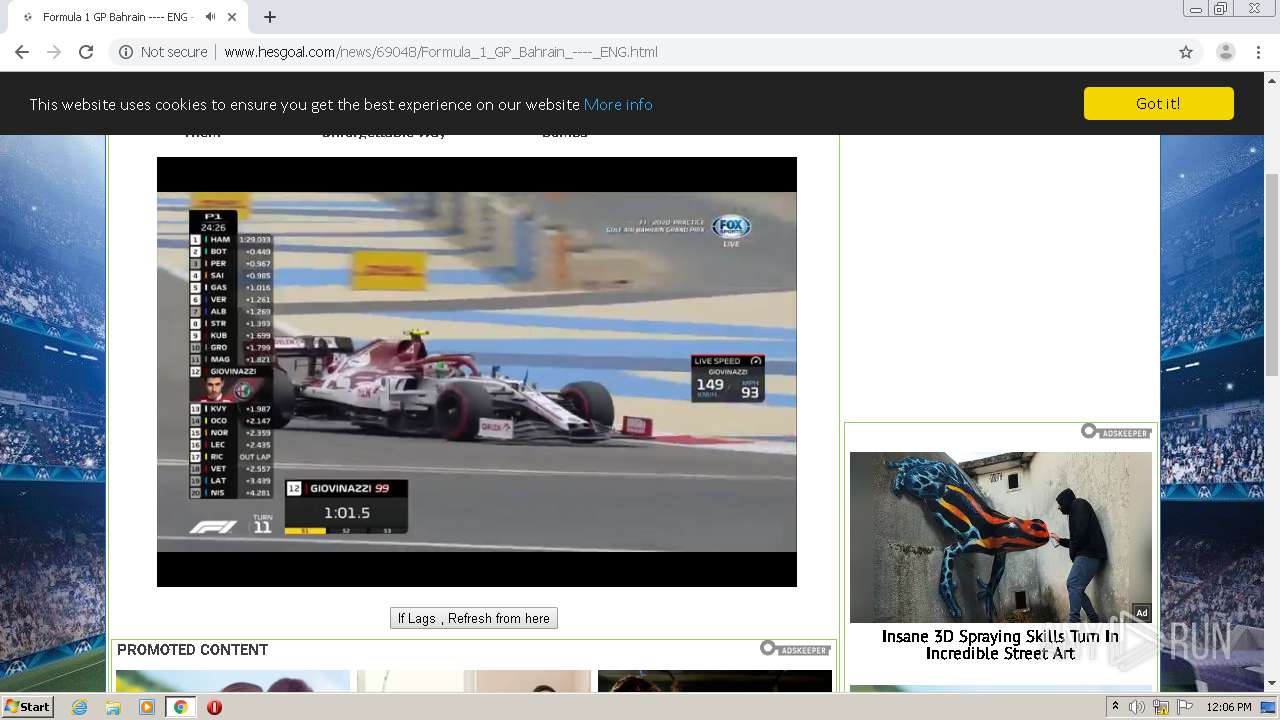This screenshot has height=720, width=1280.
Task: Bookmark this page with the star icon
Action: (1186, 52)
